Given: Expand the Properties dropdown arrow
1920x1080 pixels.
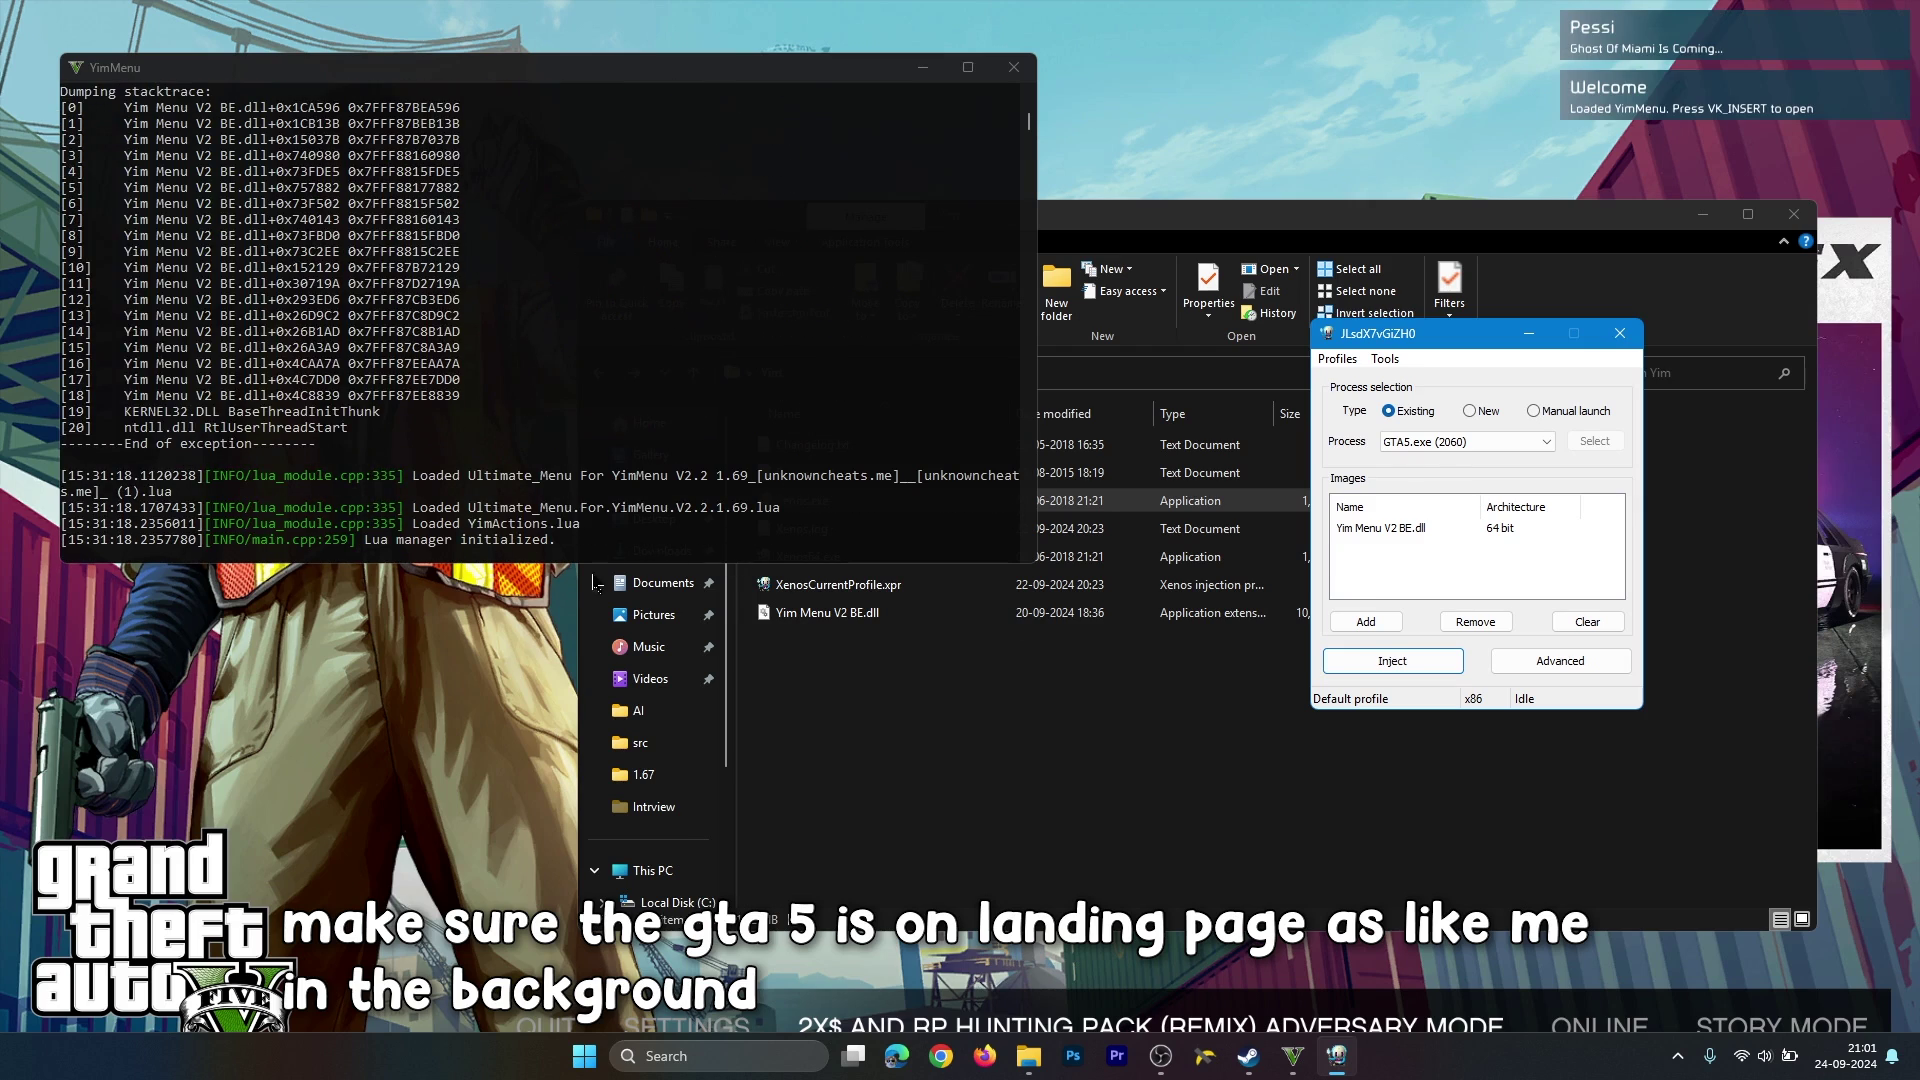Looking at the screenshot, I should pyautogui.click(x=1208, y=316).
